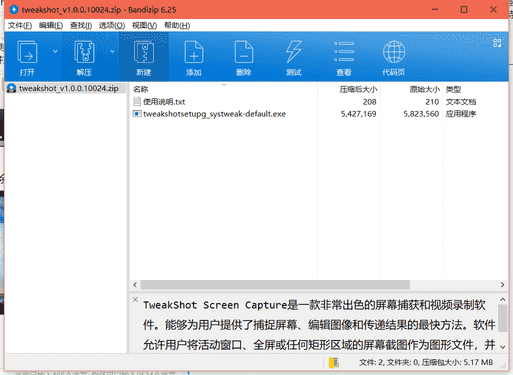Click the compressed size value 208

coord(369,102)
